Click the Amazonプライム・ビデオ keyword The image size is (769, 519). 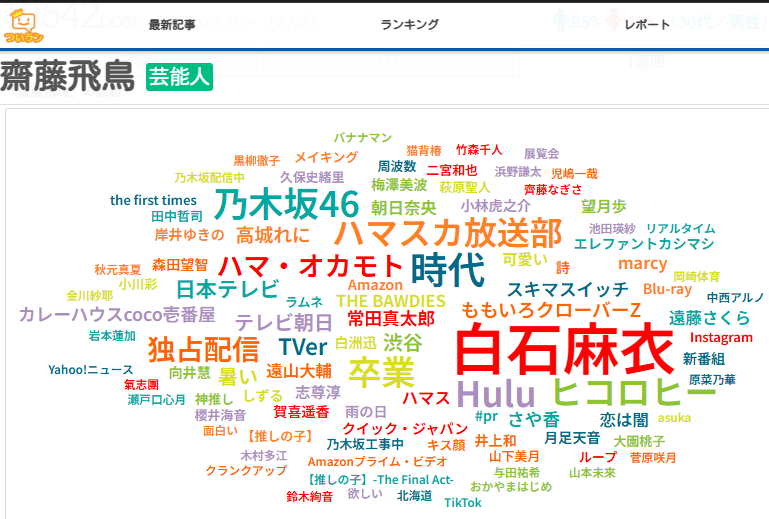[377, 462]
